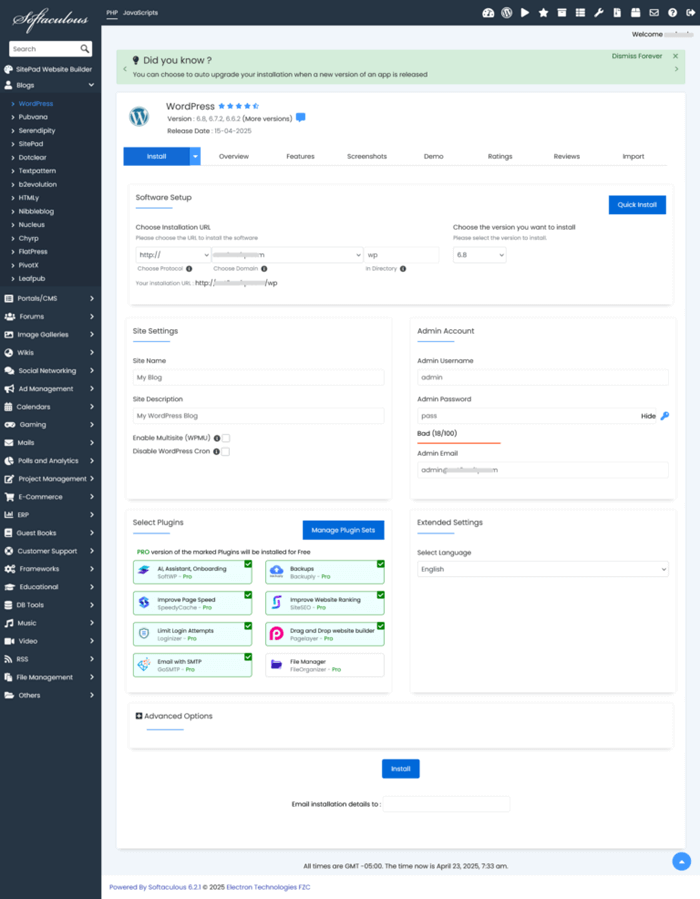Uncheck Drag and Drop Pagelayer plugin
This screenshot has height=899, width=700.
tap(381, 626)
